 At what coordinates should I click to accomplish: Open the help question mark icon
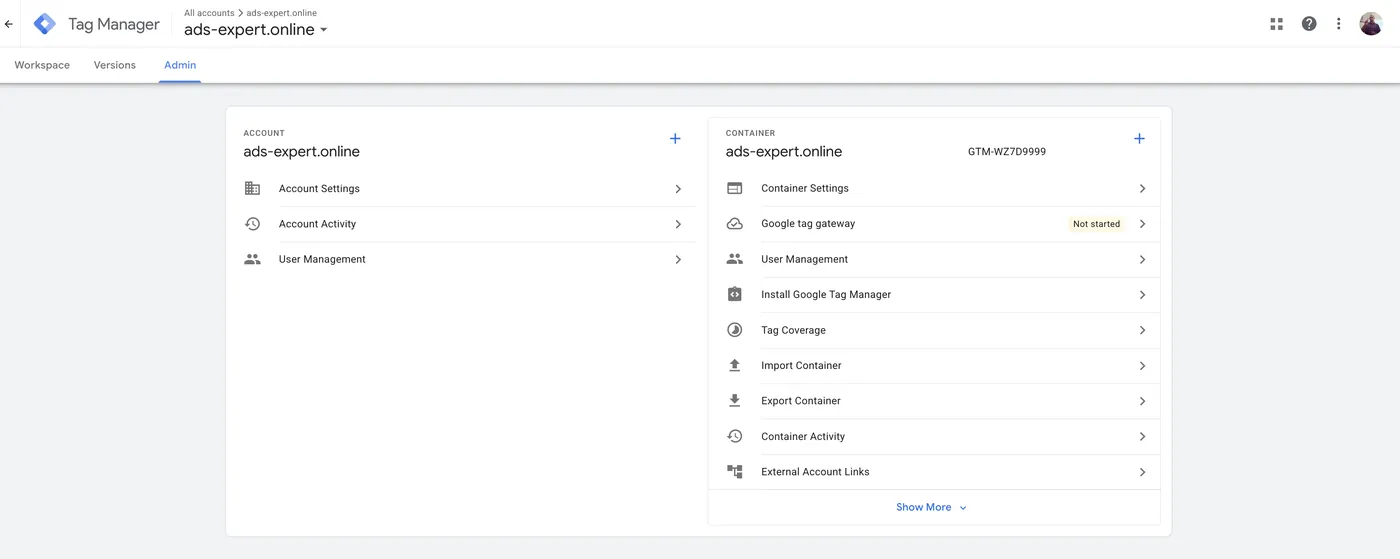pyautogui.click(x=1309, y=24)
